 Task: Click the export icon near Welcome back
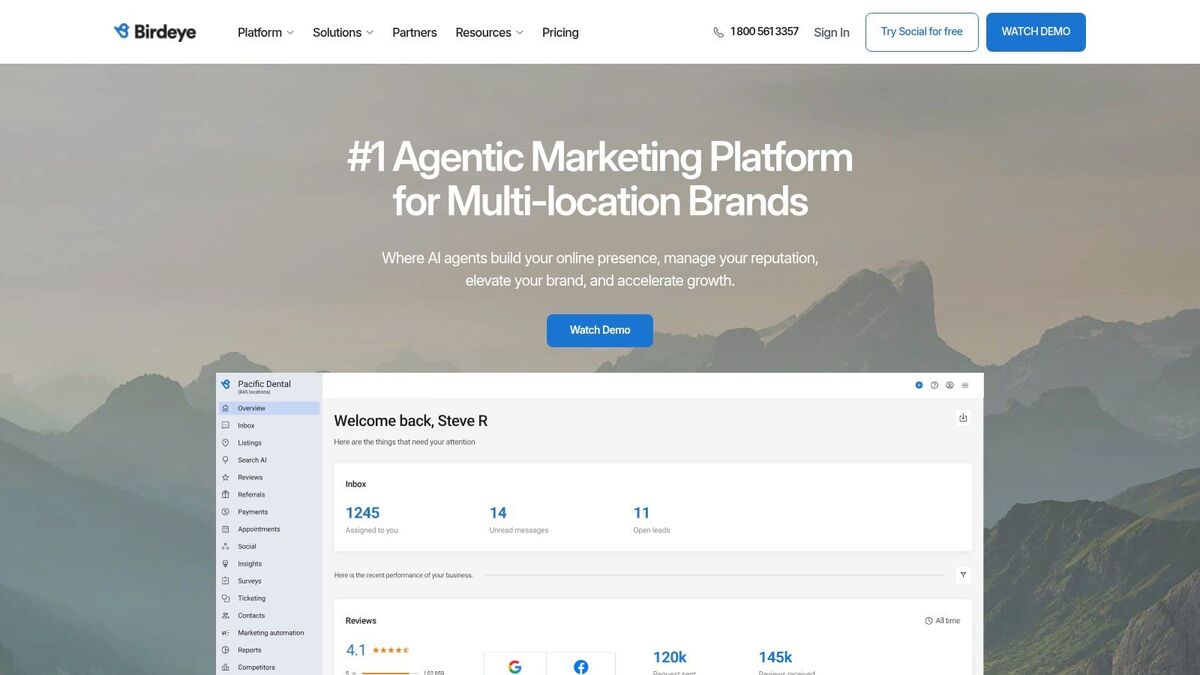pyautogui.click(x=963, y=418)
